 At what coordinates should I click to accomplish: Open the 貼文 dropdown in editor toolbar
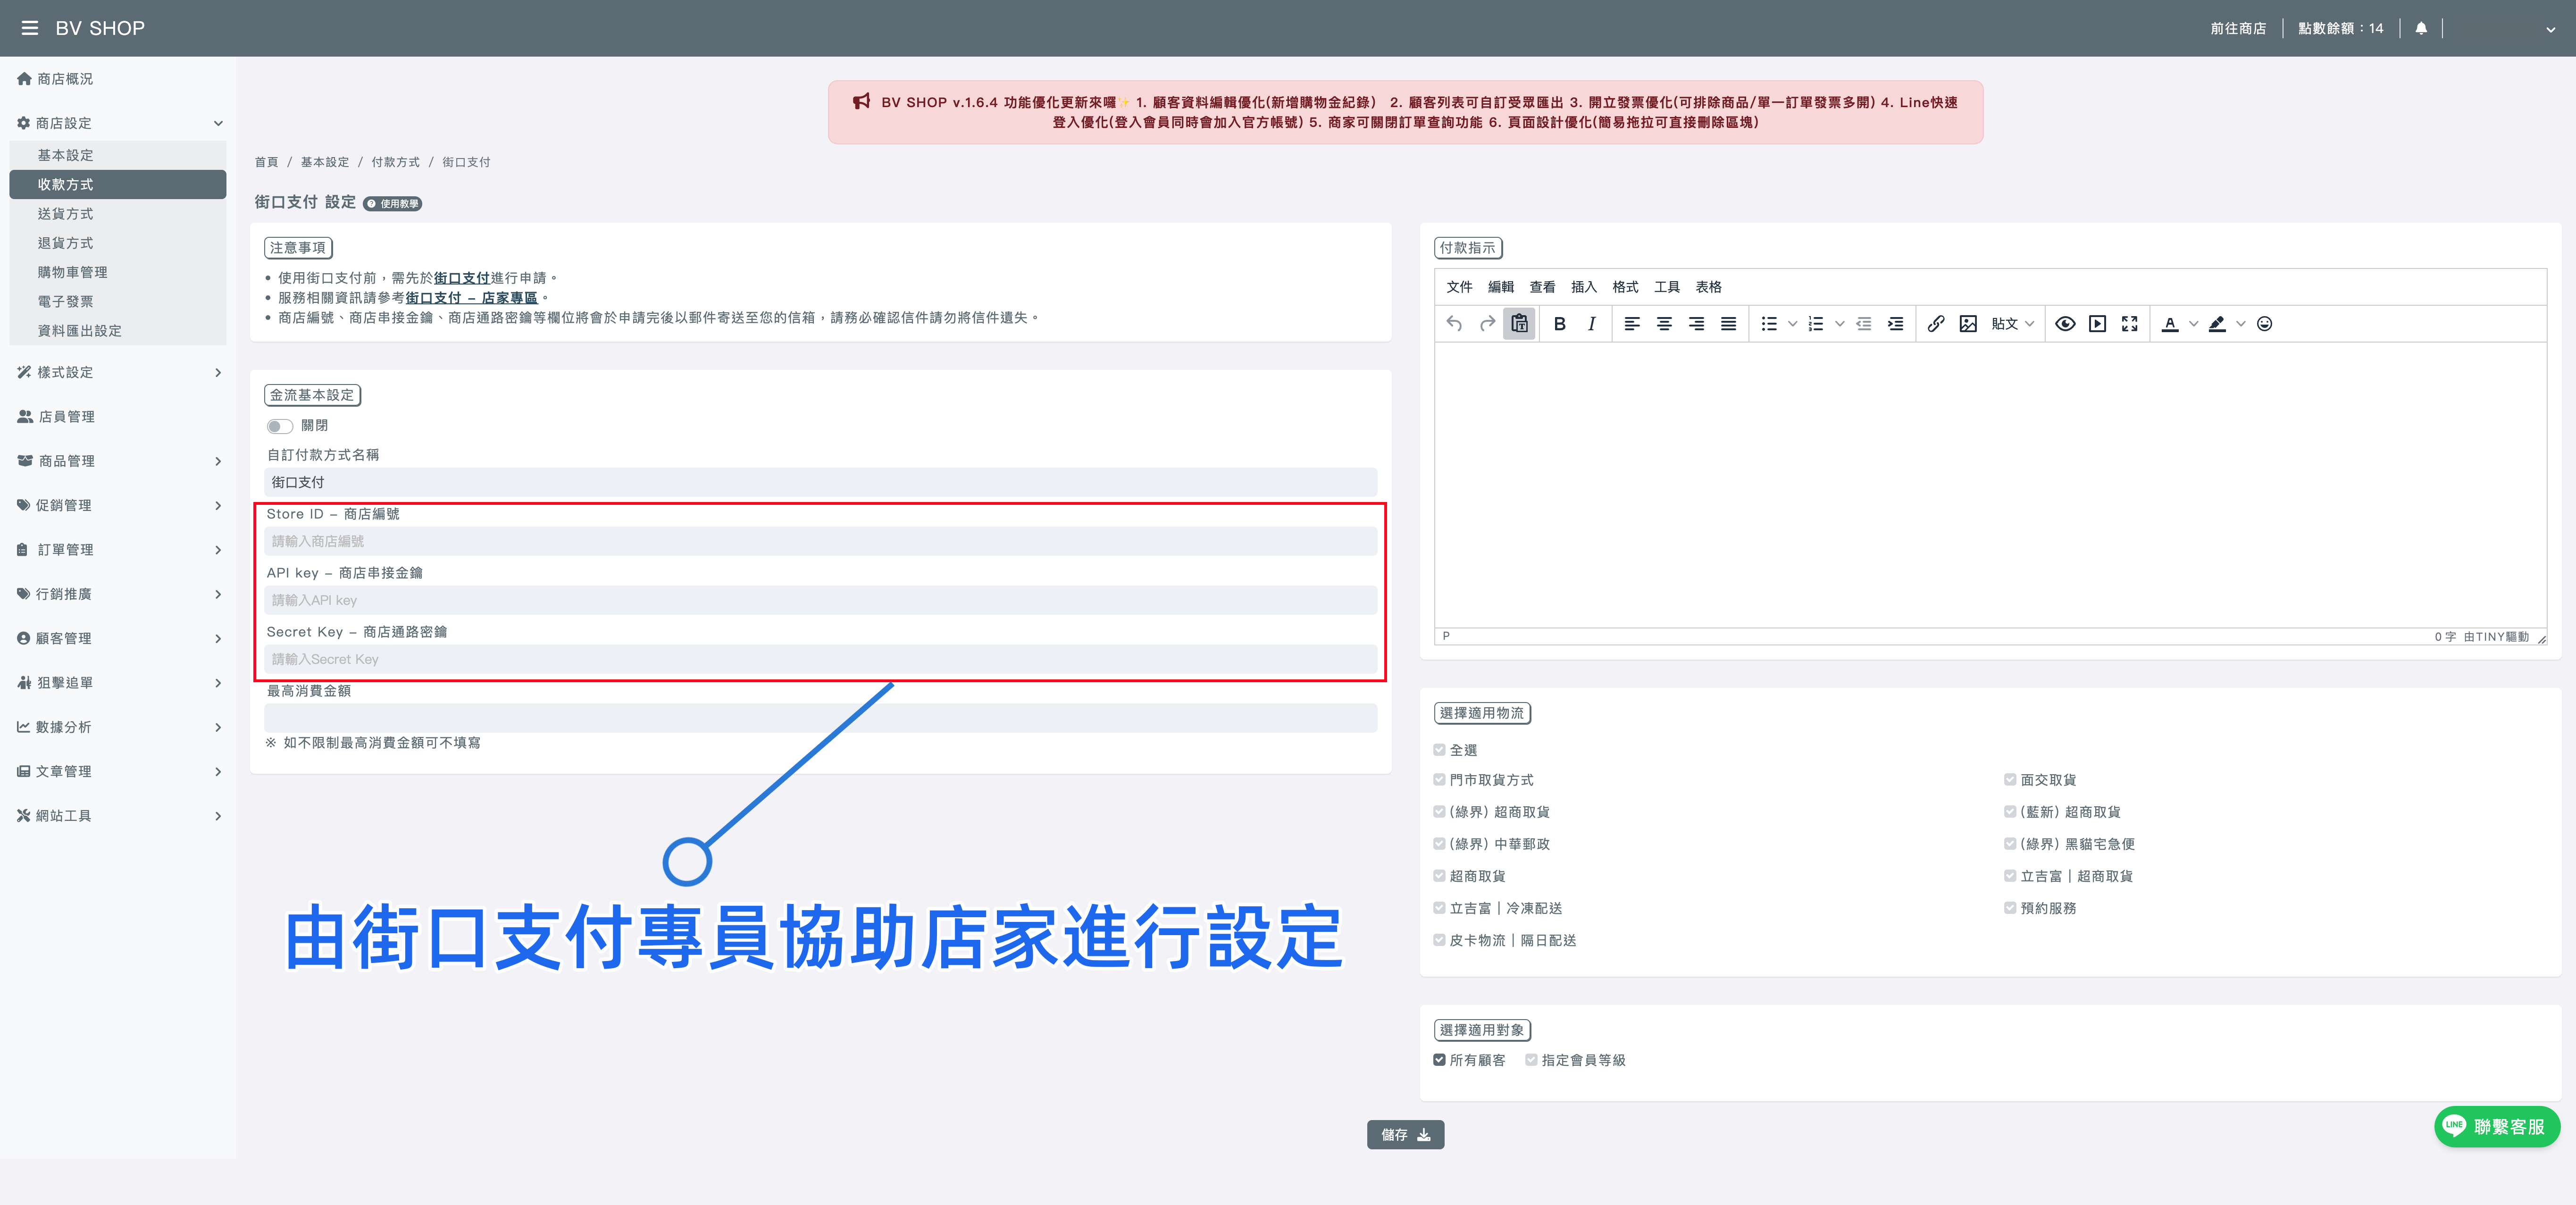pos(2012,323)
